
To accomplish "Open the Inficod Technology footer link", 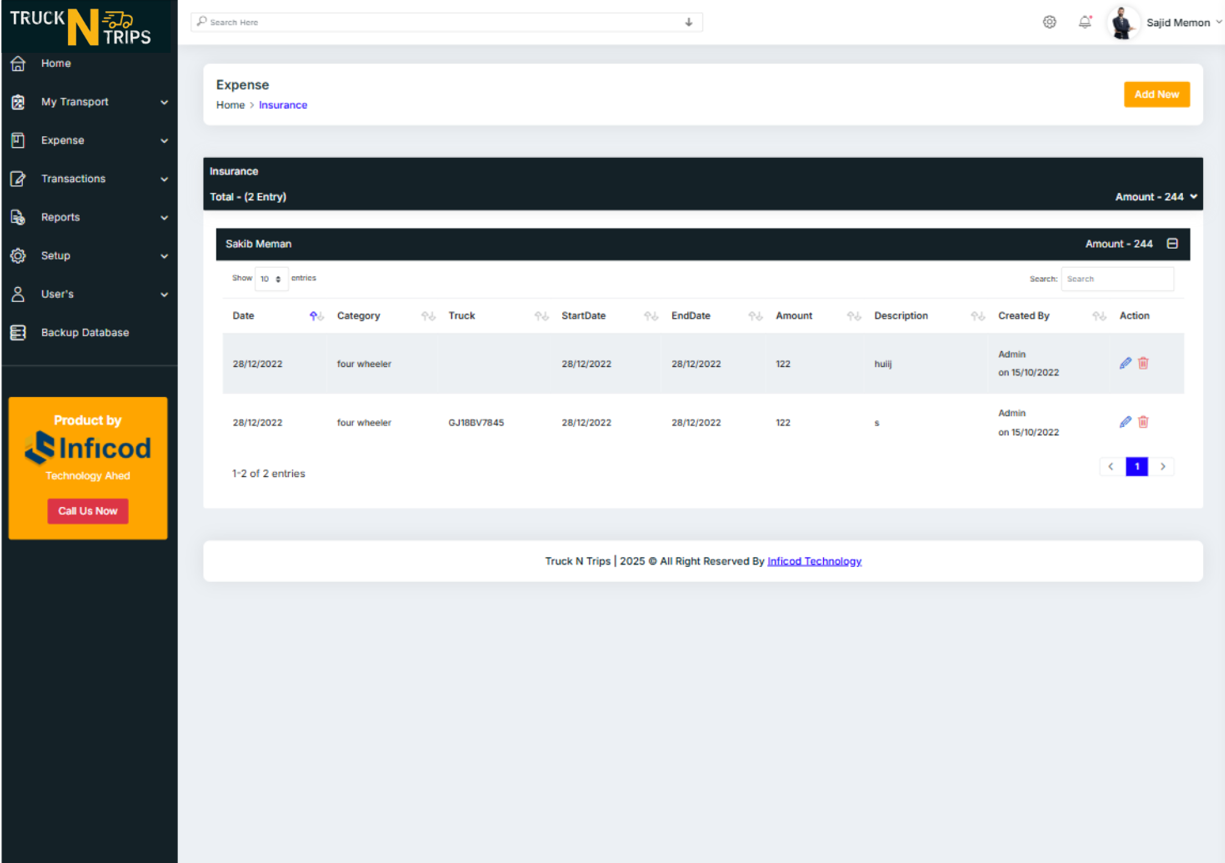I will pos(814,561).
